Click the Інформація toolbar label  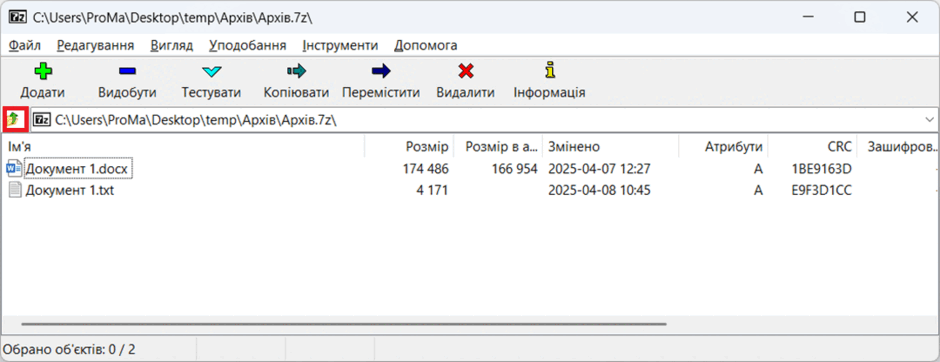550,93
